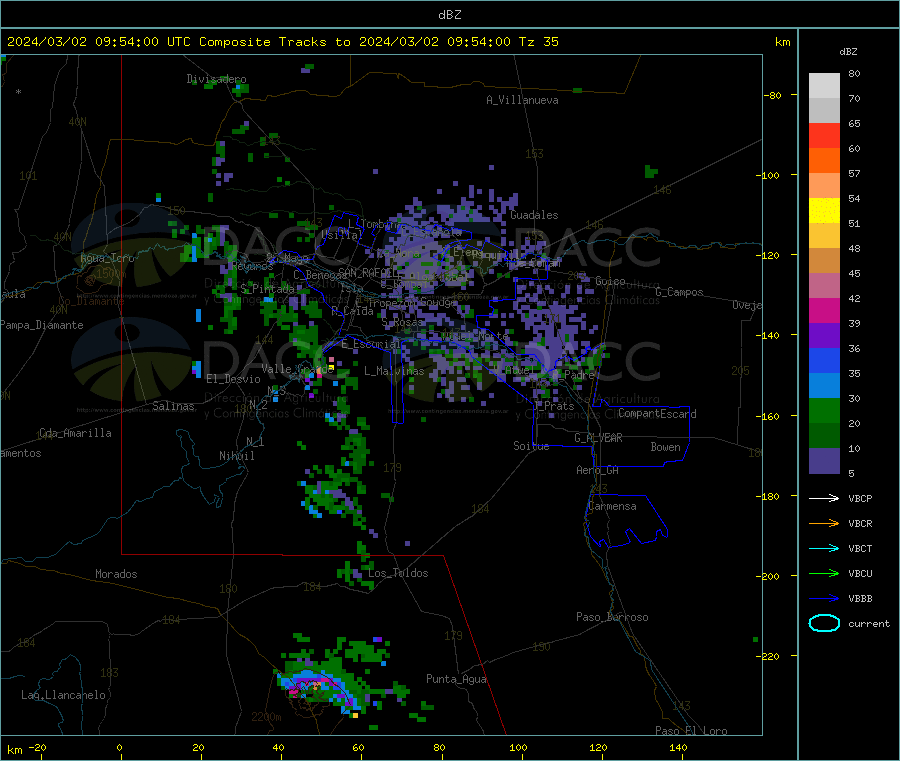Click the 'CompantEscard' map label
The height and width of the screenshot is (761, 900).
[658, 414]
